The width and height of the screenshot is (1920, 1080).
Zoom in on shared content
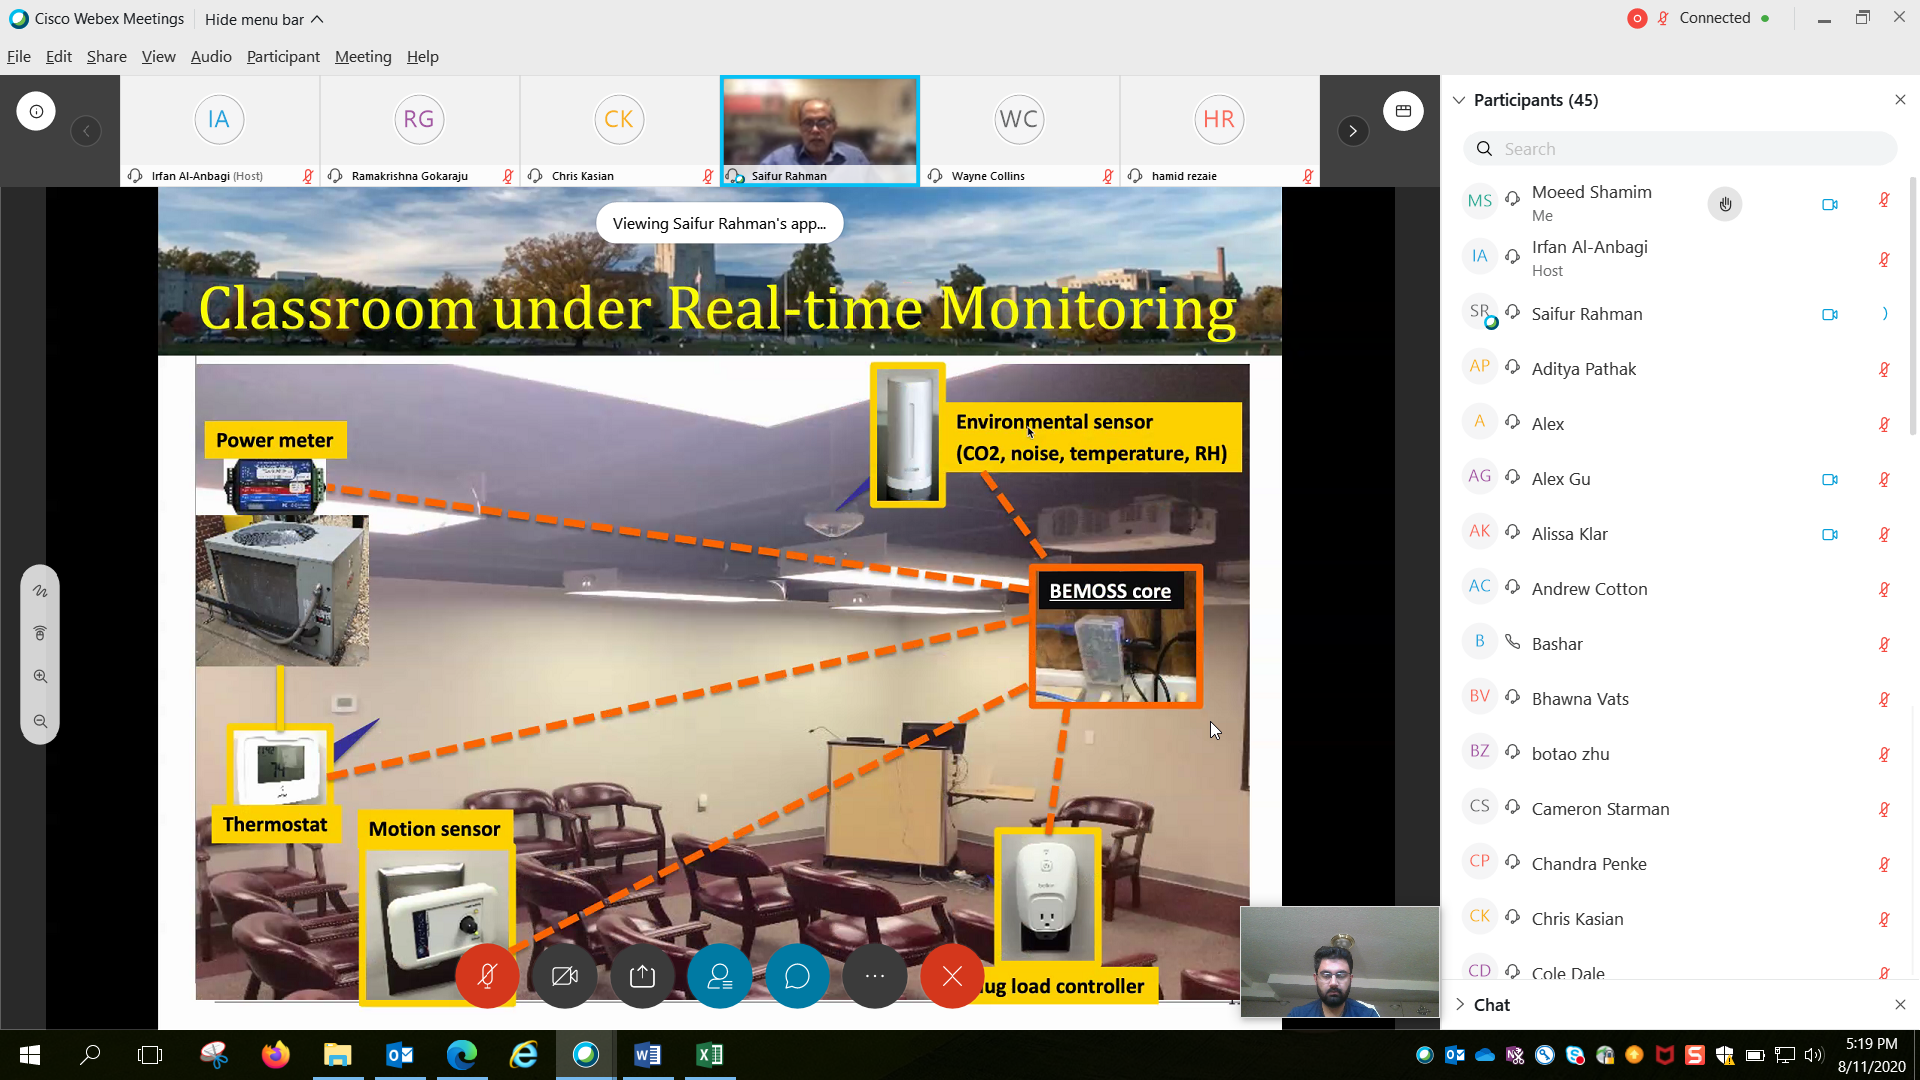tap(40, 677)
